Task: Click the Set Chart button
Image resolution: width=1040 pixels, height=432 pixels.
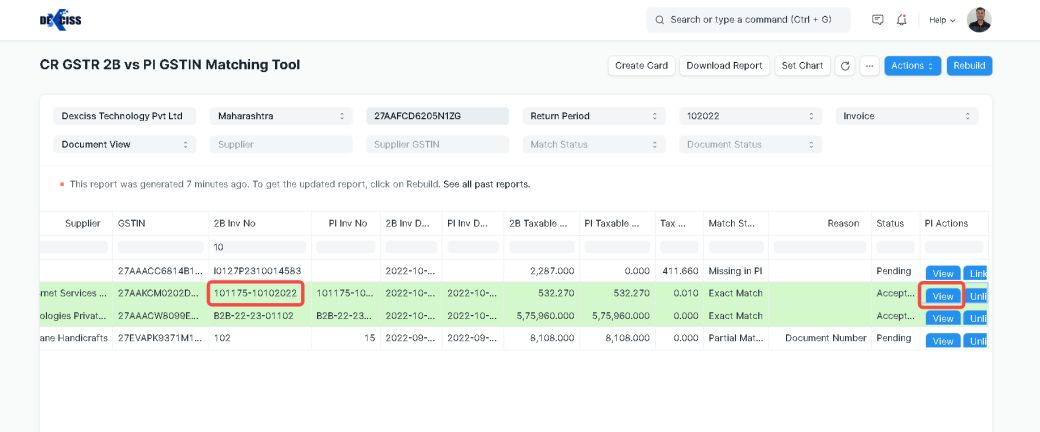Action: coord(802,66)
